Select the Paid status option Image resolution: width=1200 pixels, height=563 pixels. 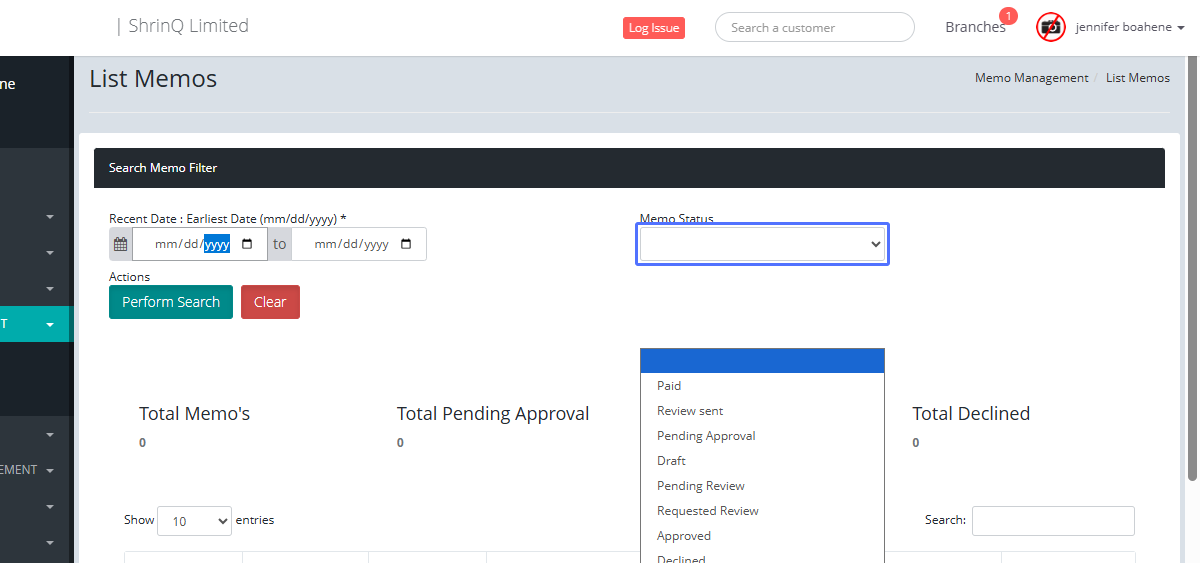click(669, 386)
